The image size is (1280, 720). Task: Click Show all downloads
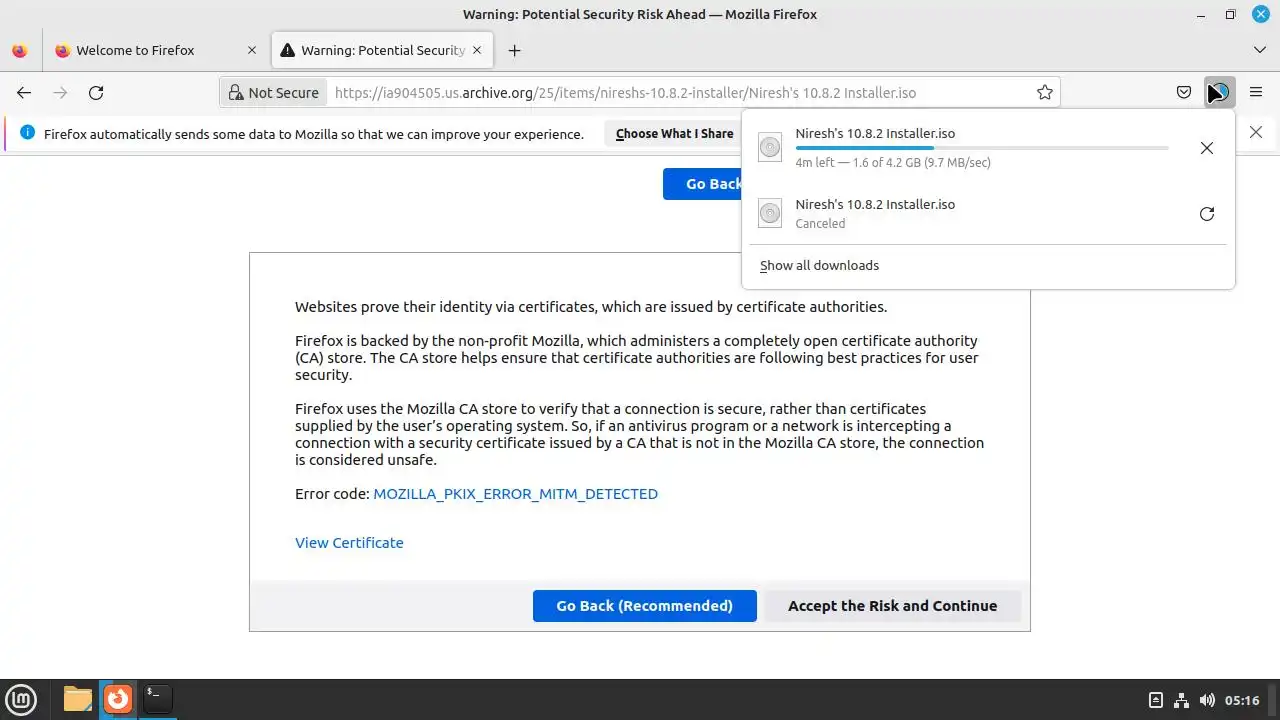click(x=819, y=265)
